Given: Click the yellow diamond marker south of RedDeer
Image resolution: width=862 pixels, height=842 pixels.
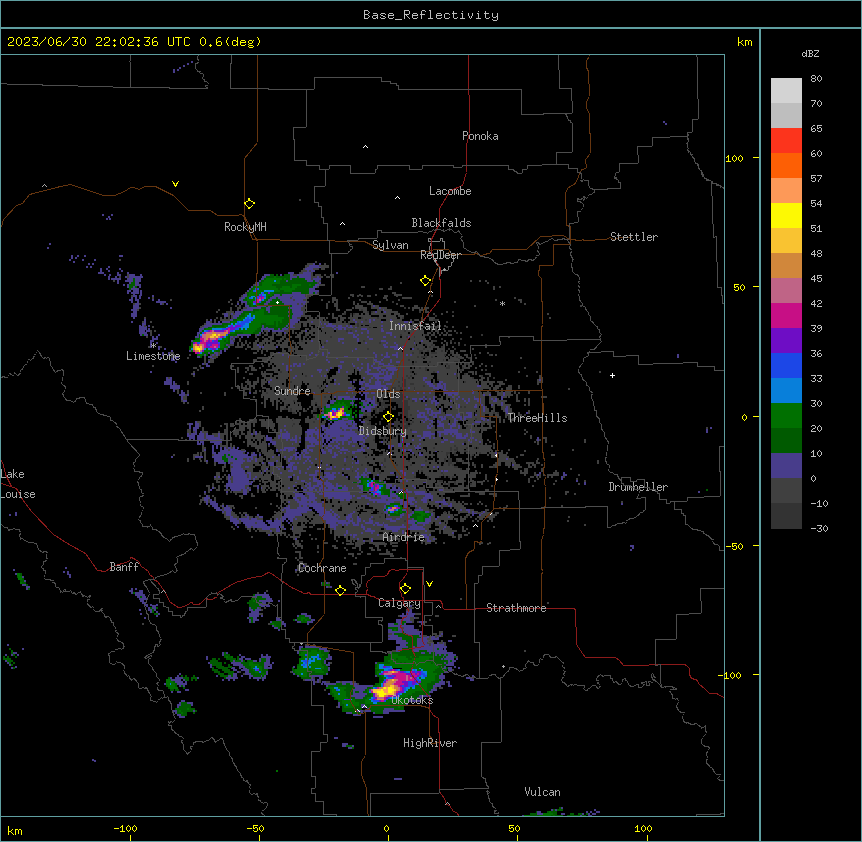Looking at the screenshot, I should coord(426,281).
